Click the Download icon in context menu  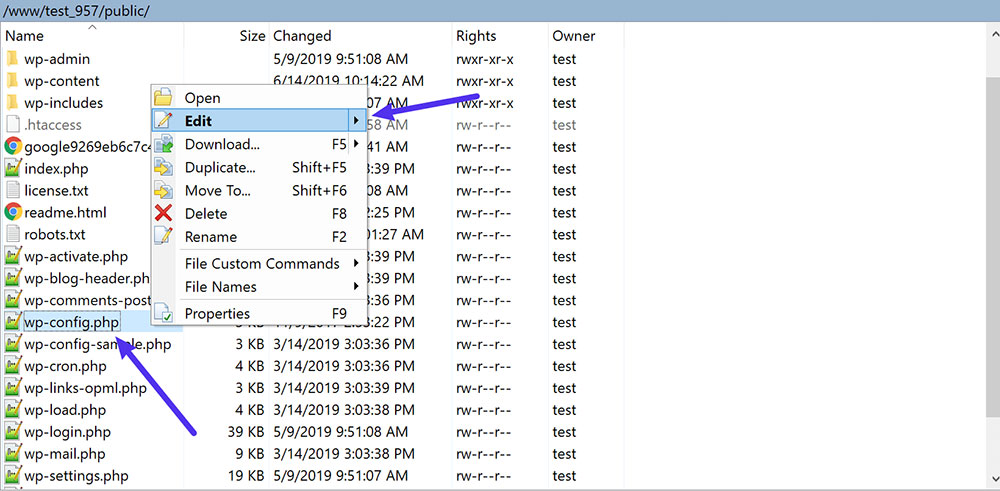tap(164, 144)
